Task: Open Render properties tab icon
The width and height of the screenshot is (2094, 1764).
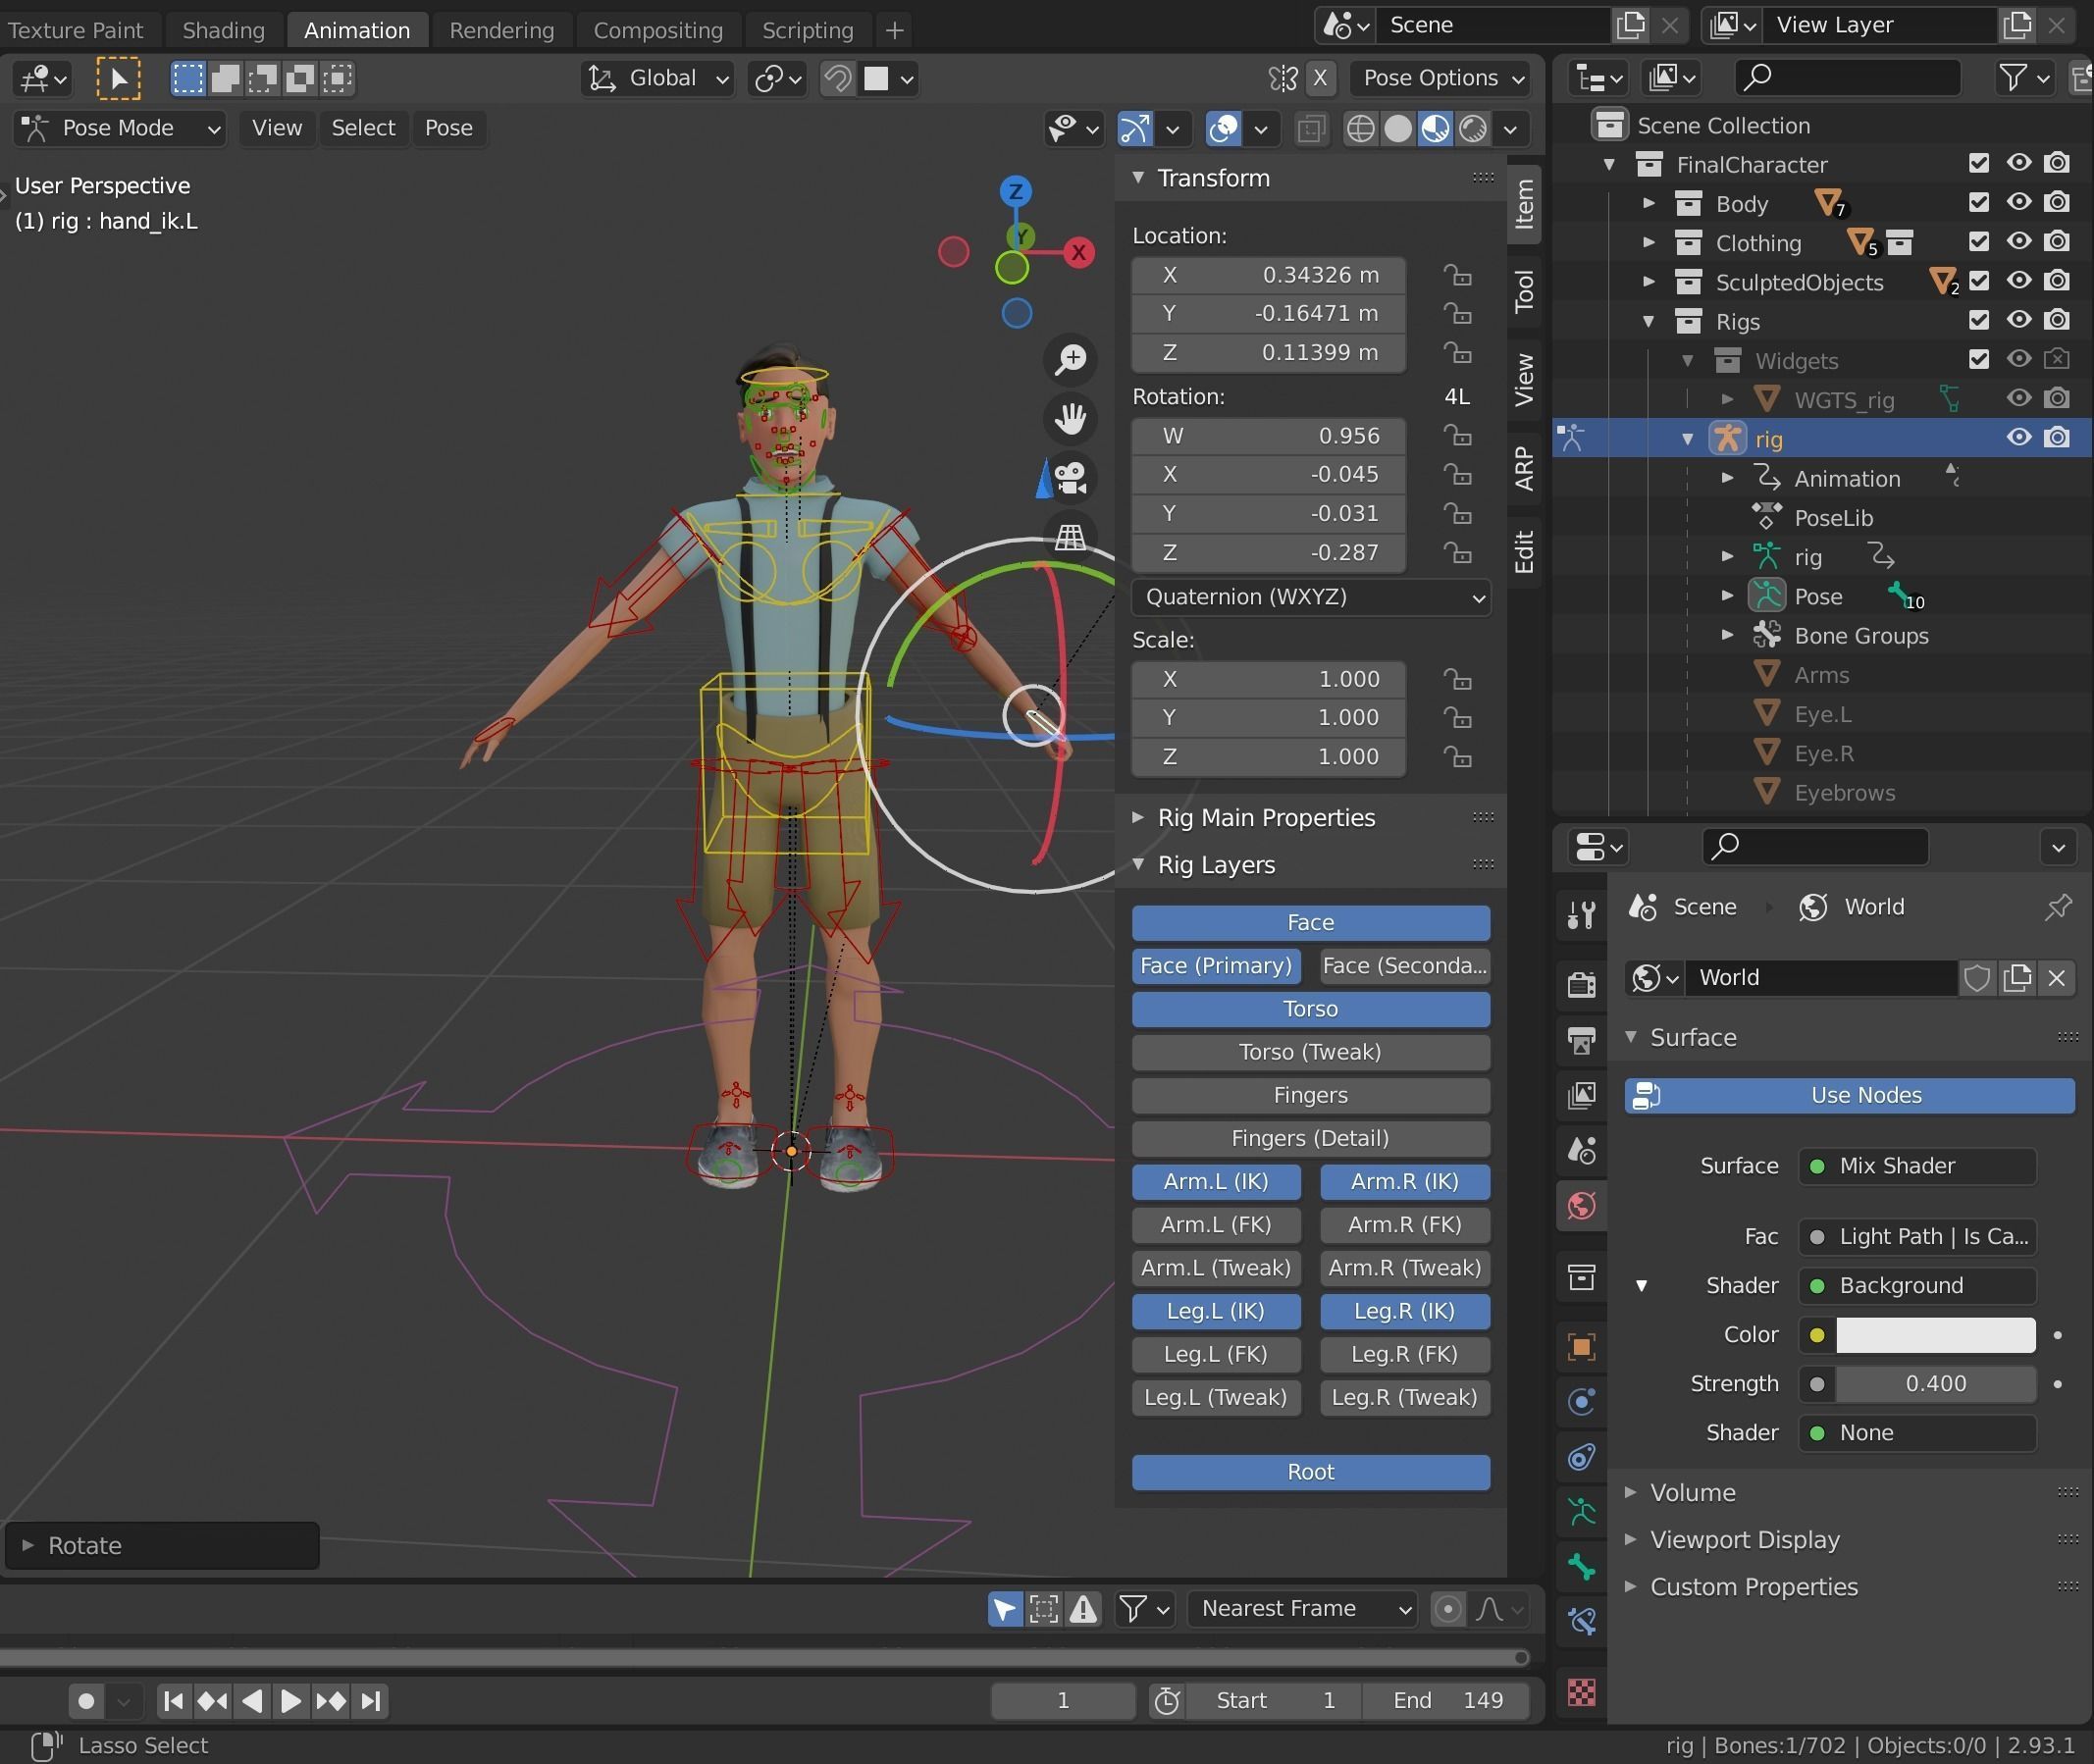Action: coord(1581,984)
